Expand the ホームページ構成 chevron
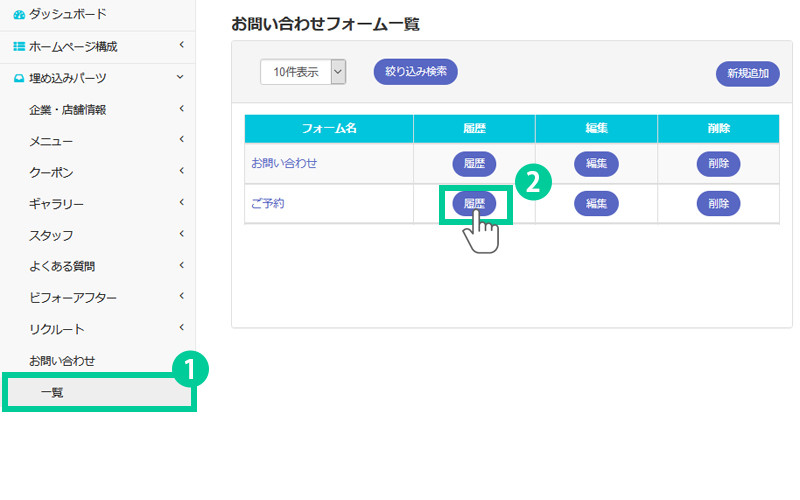Screen dimensions: 800x500 coord(181,45)
